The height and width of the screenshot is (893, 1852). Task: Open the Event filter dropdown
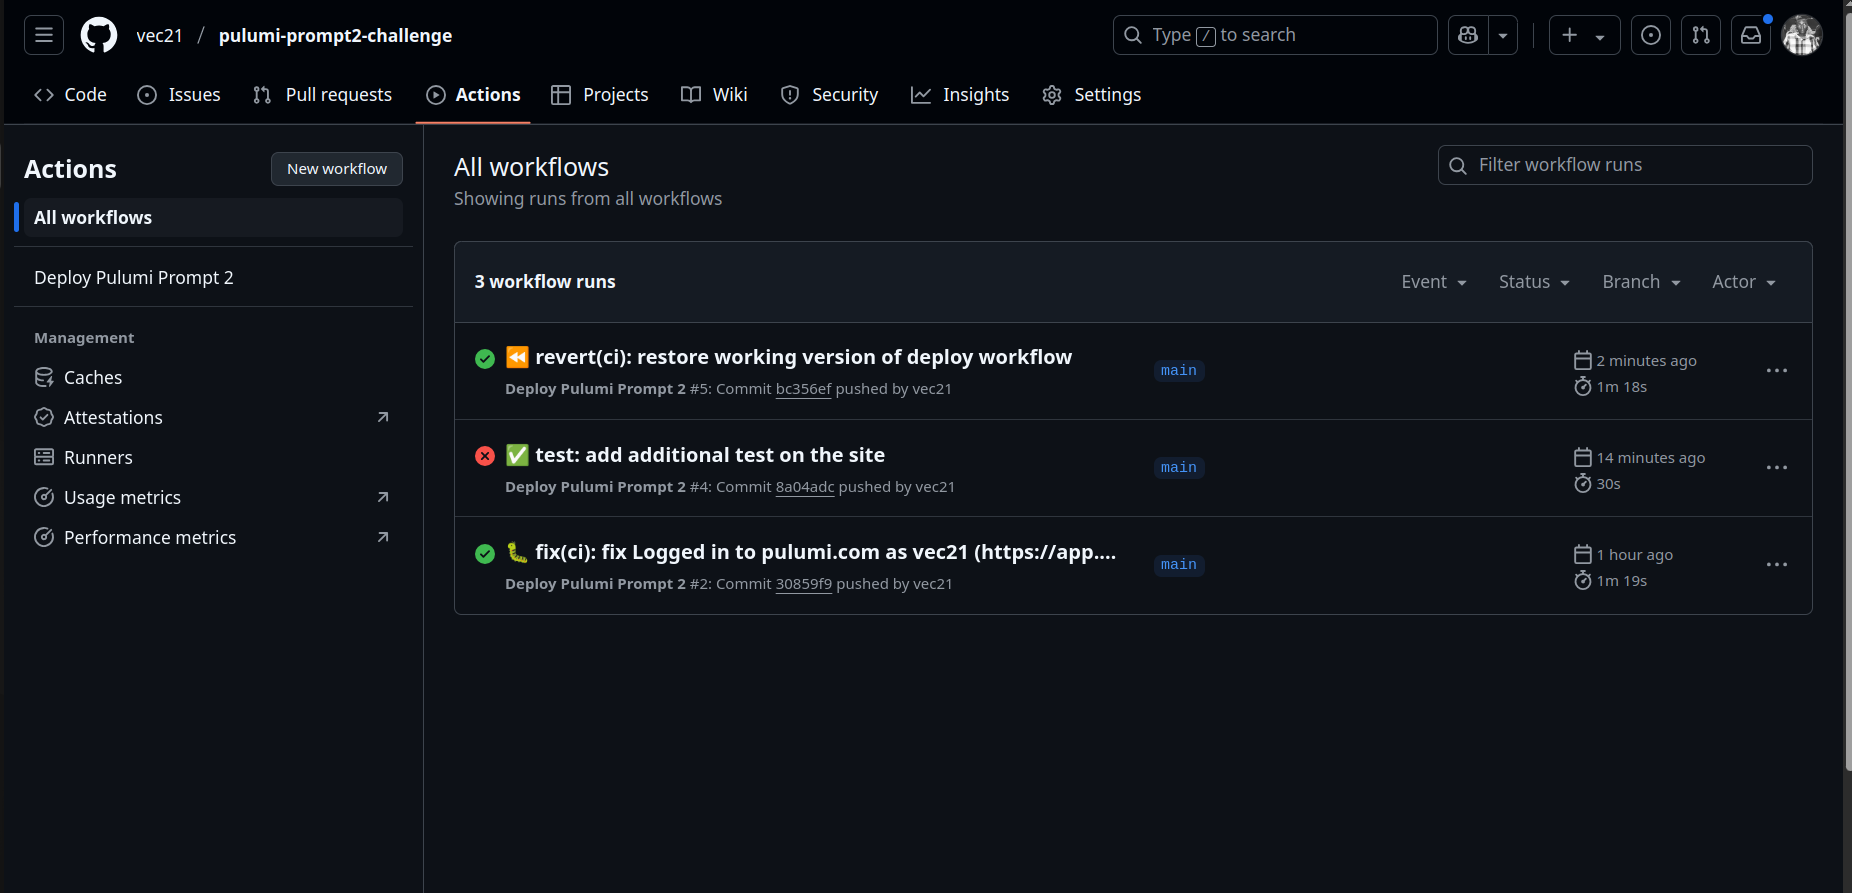pos(1434,282)
